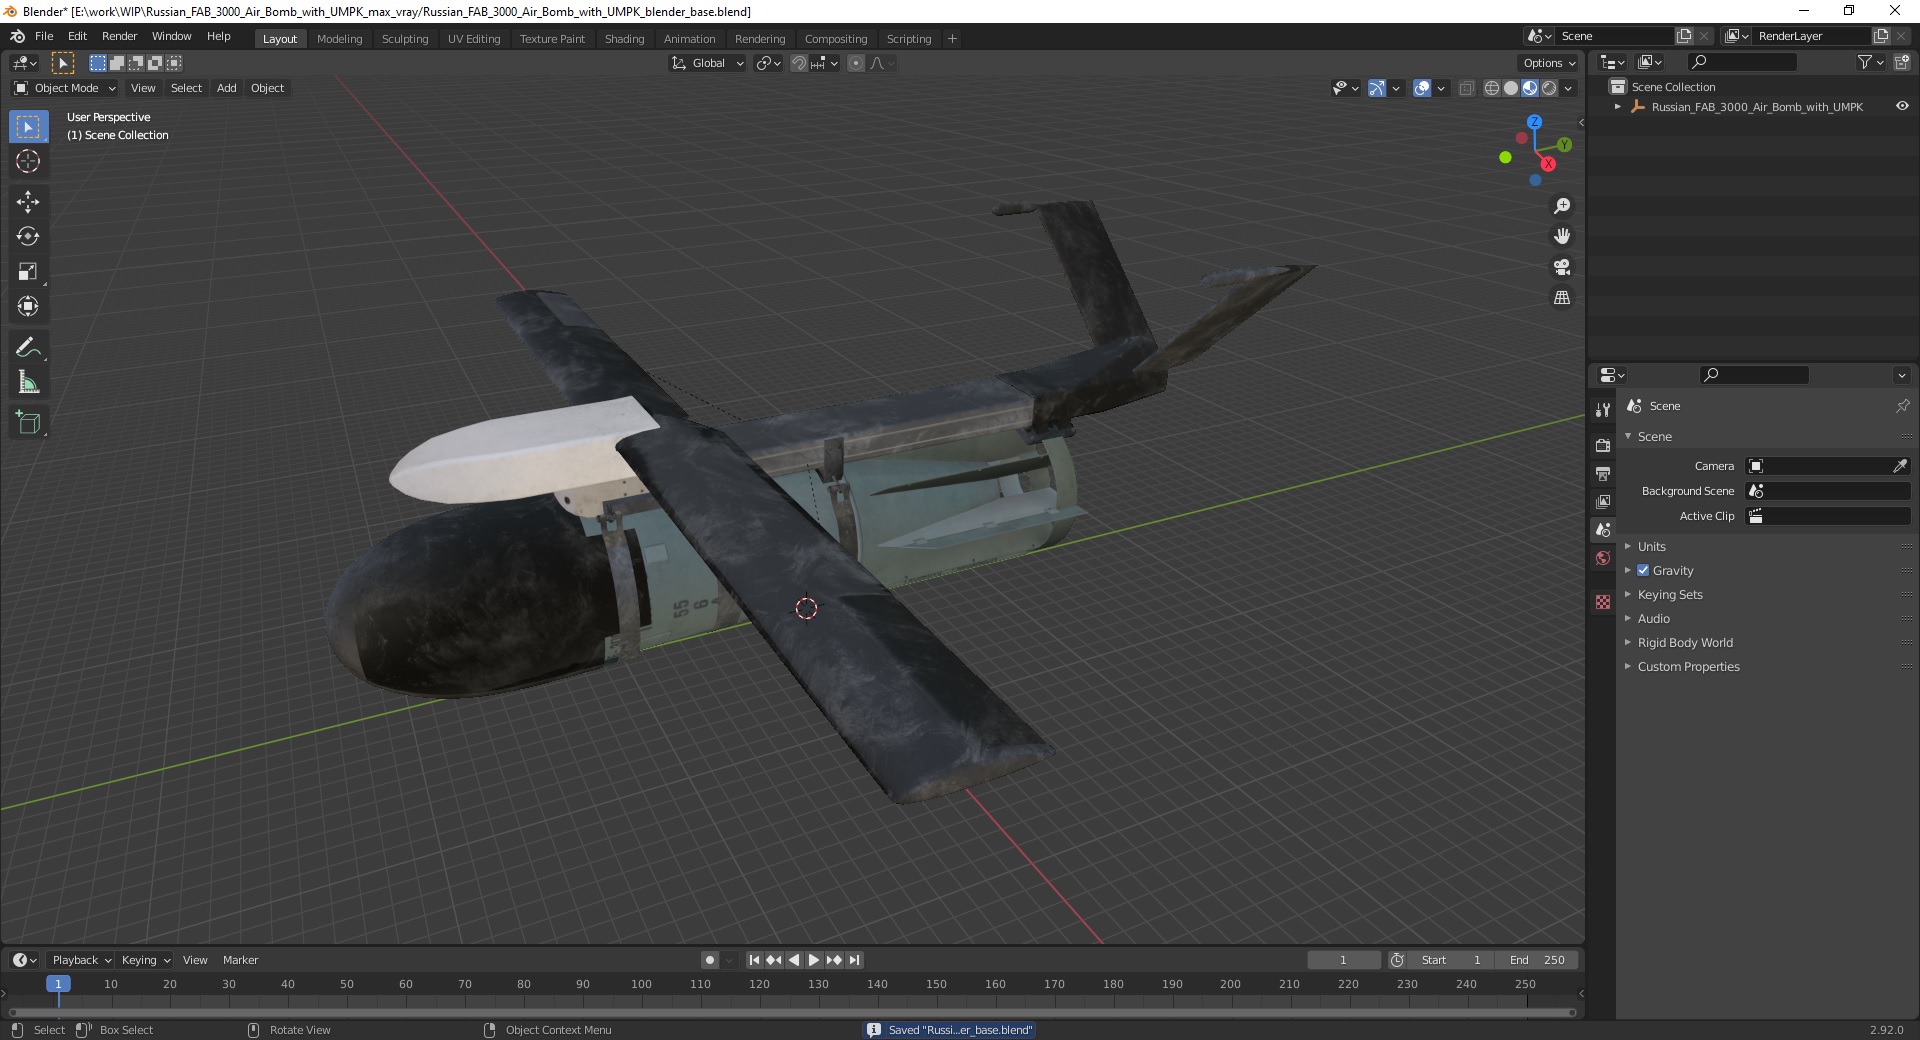The width and height of the screenshot is (1920, 1040).
Task: Expand the Keying Sets panel
Action: coord(1670,594)
